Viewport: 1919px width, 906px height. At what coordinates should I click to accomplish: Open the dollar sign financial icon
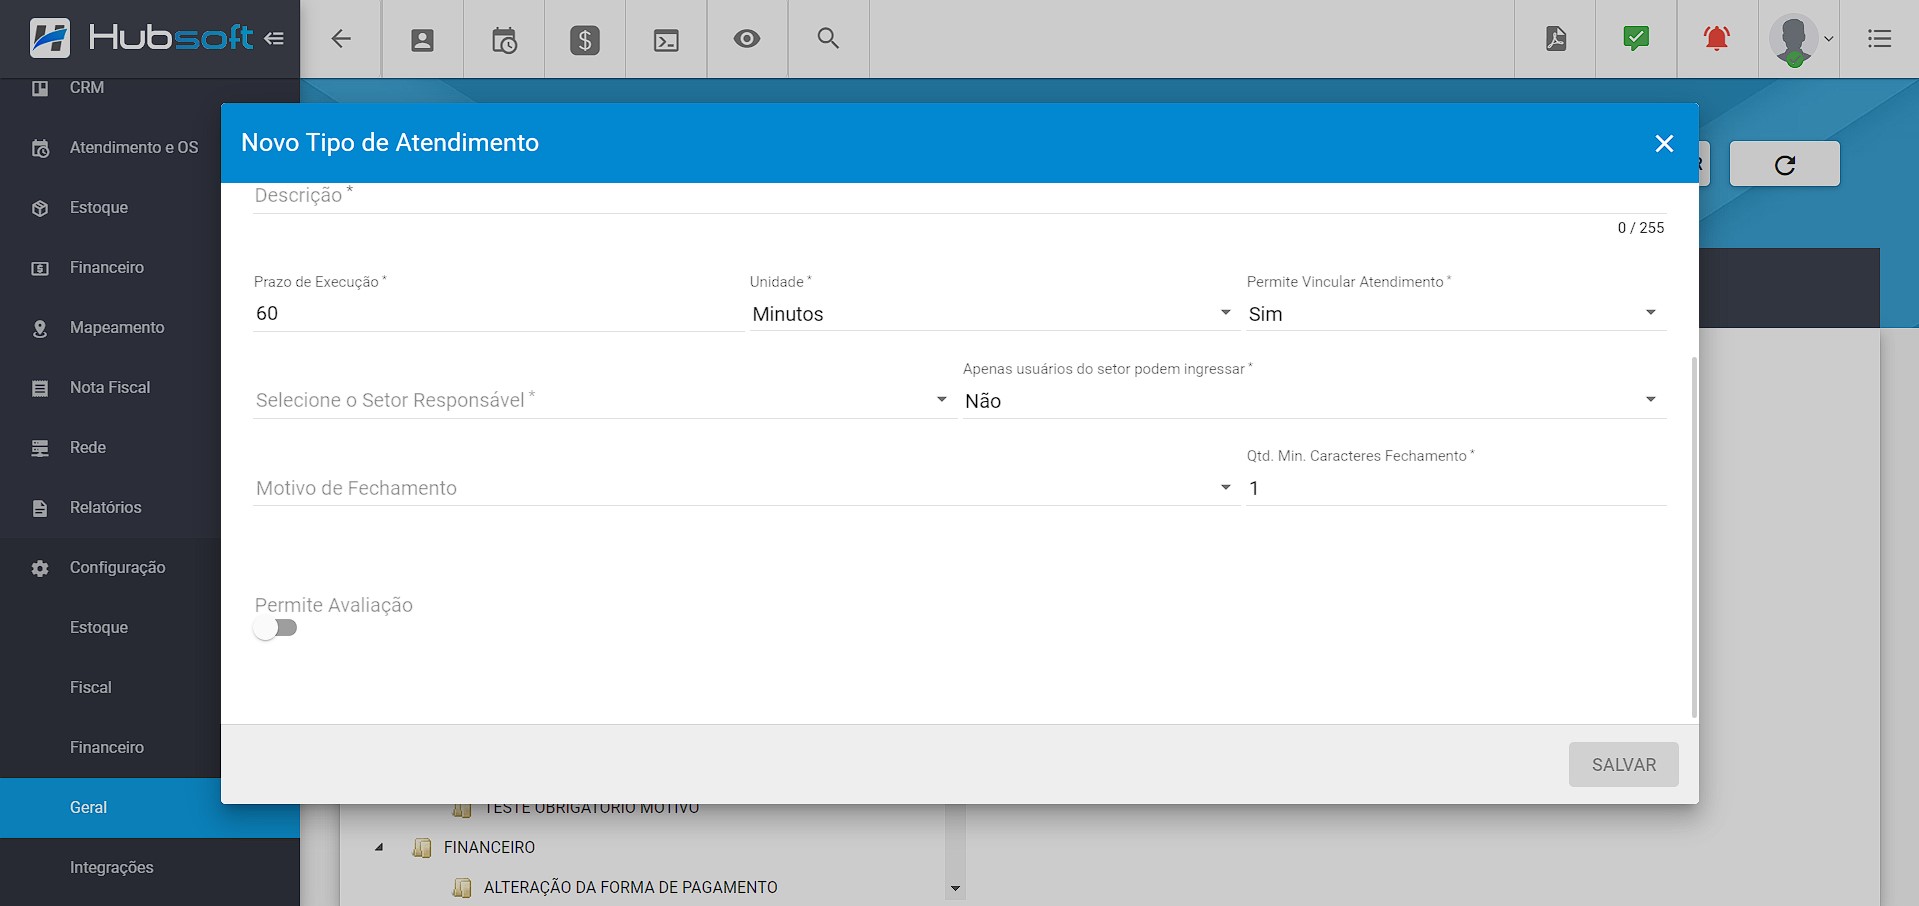(x=585, y=40)
